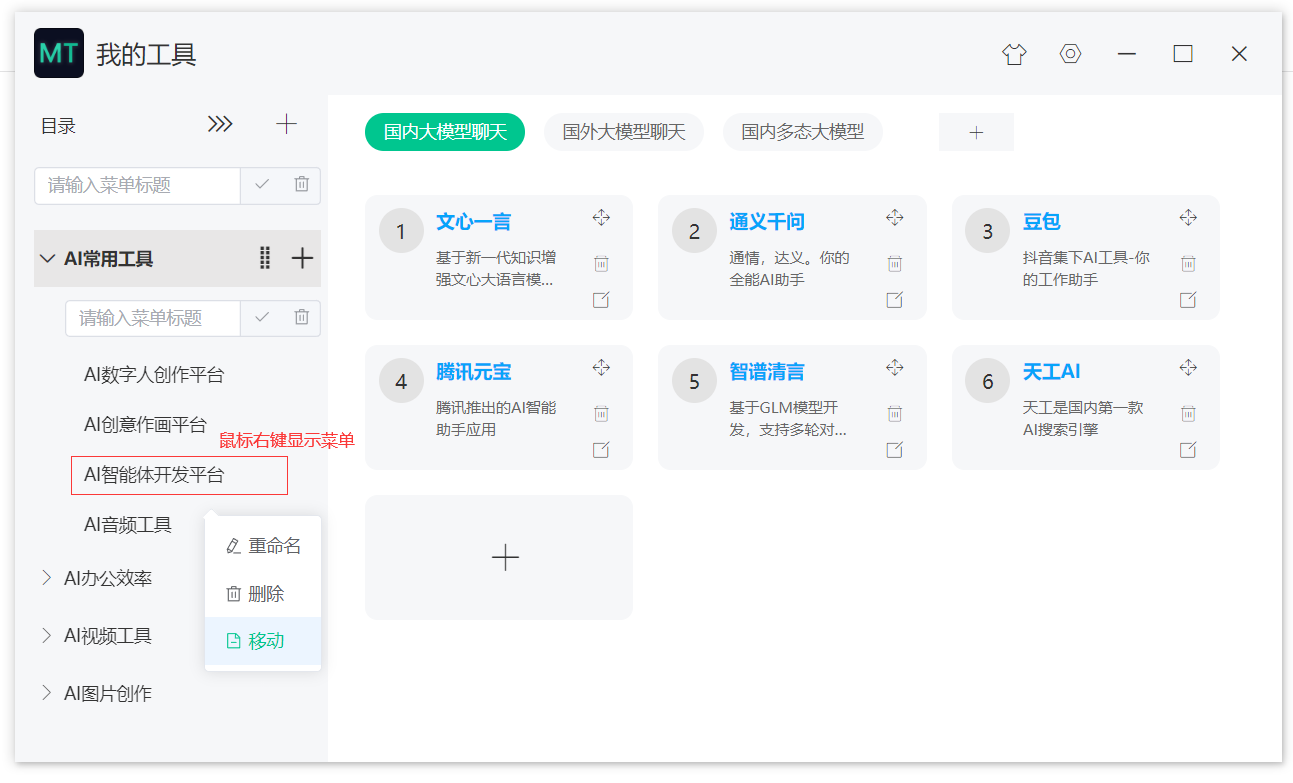
Task: Open 豆包 link
Action: [1042, 222]
